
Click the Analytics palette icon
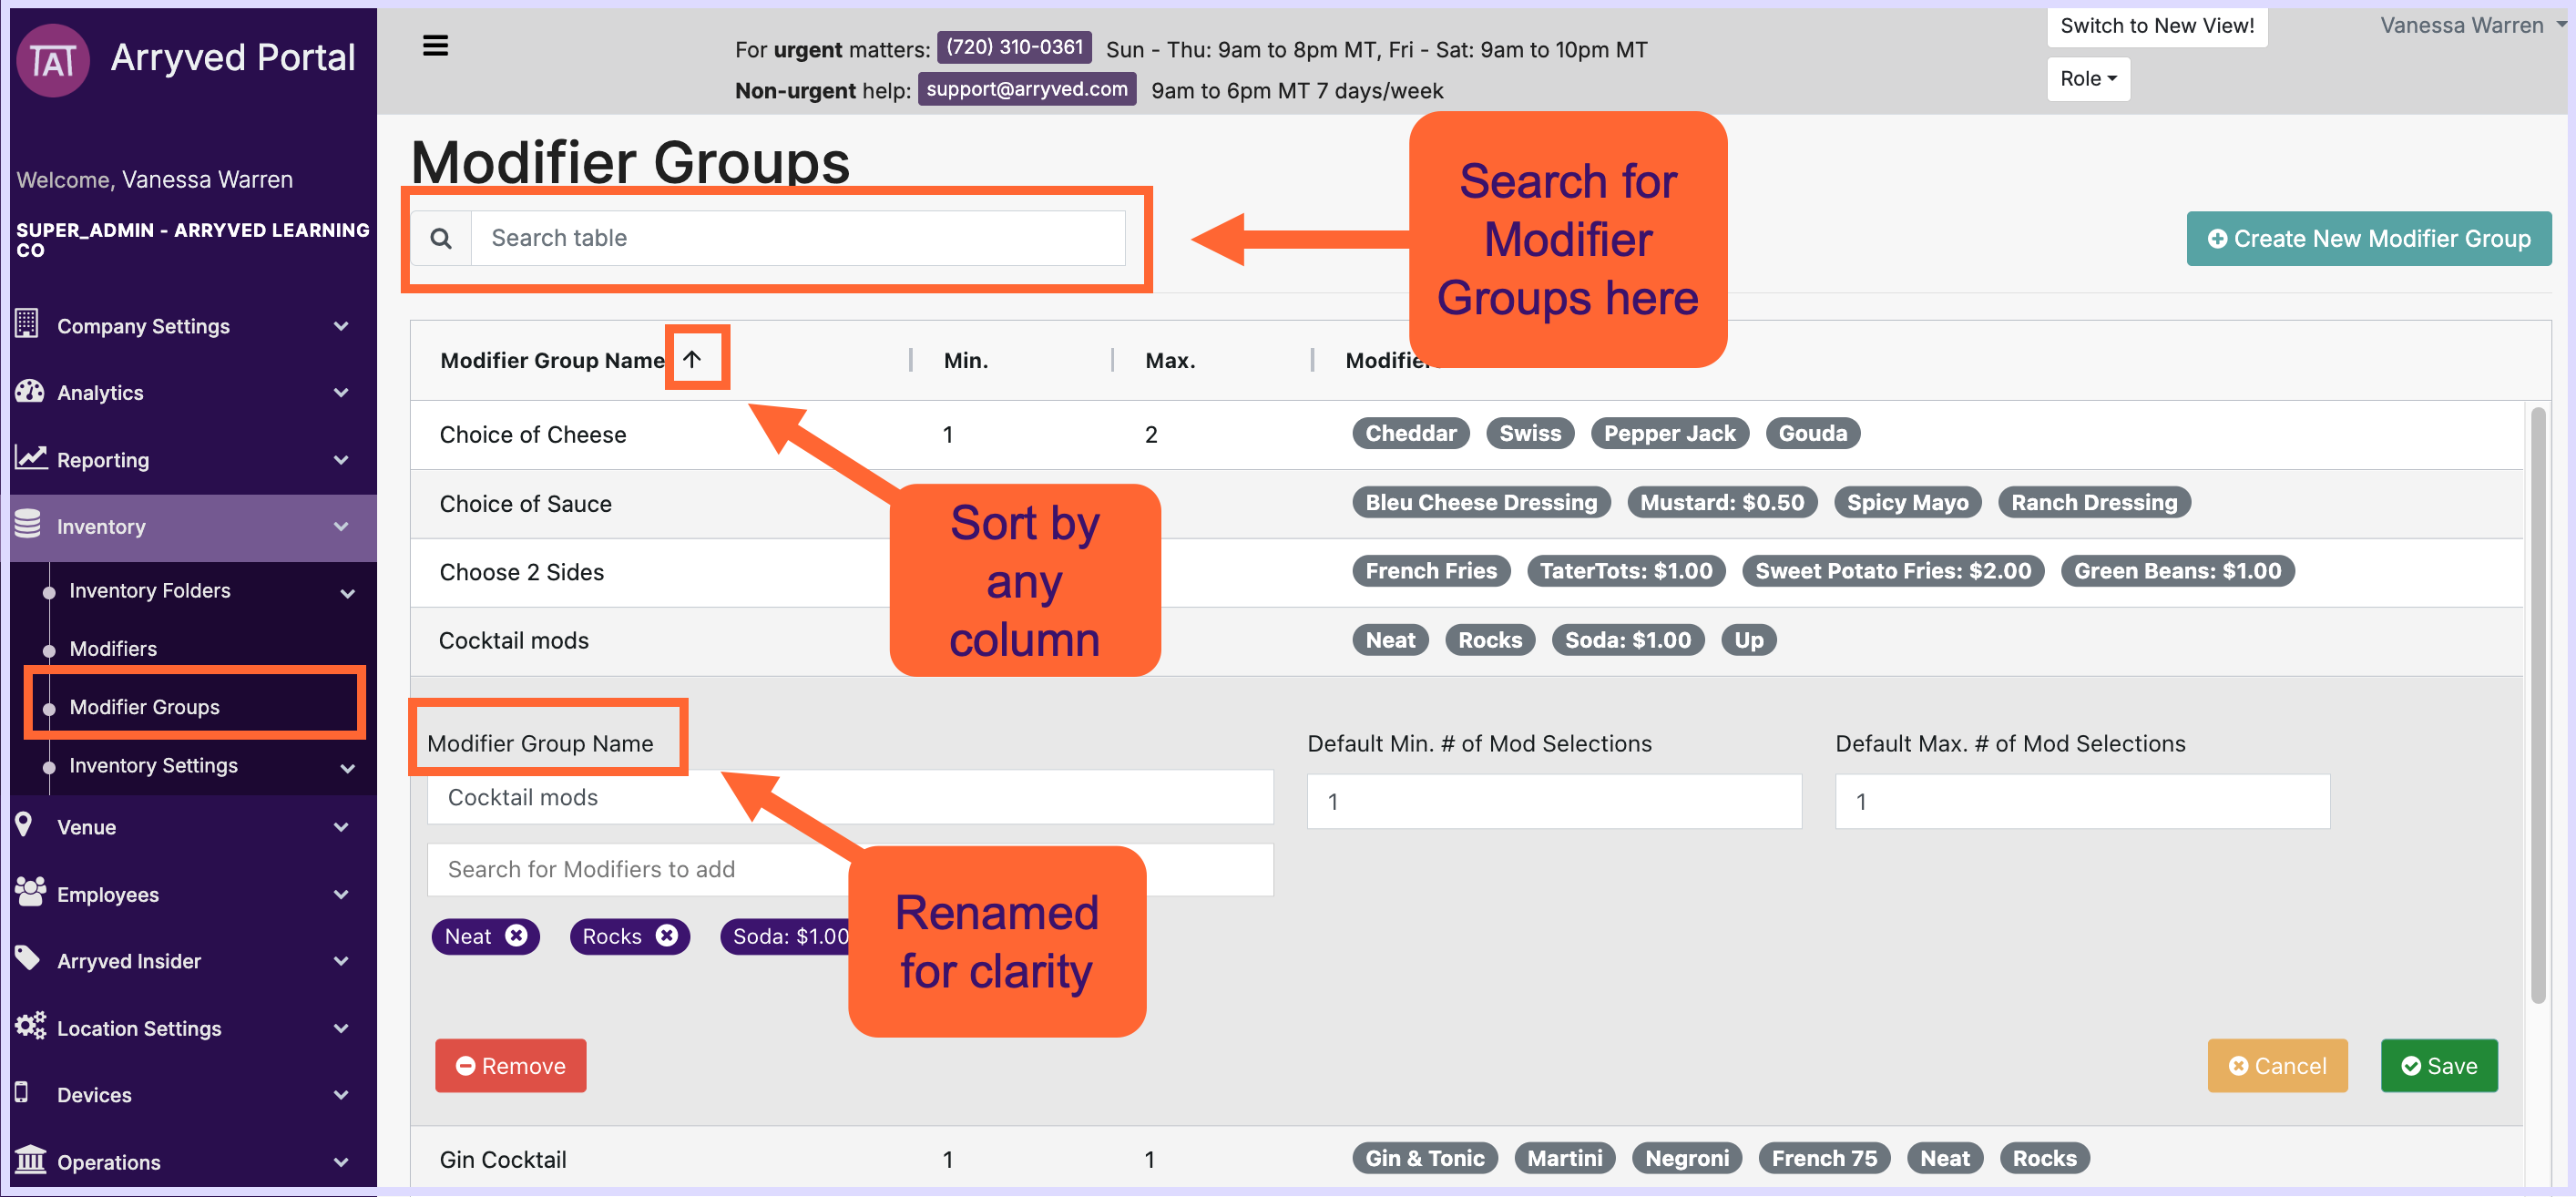click(29, 391)
